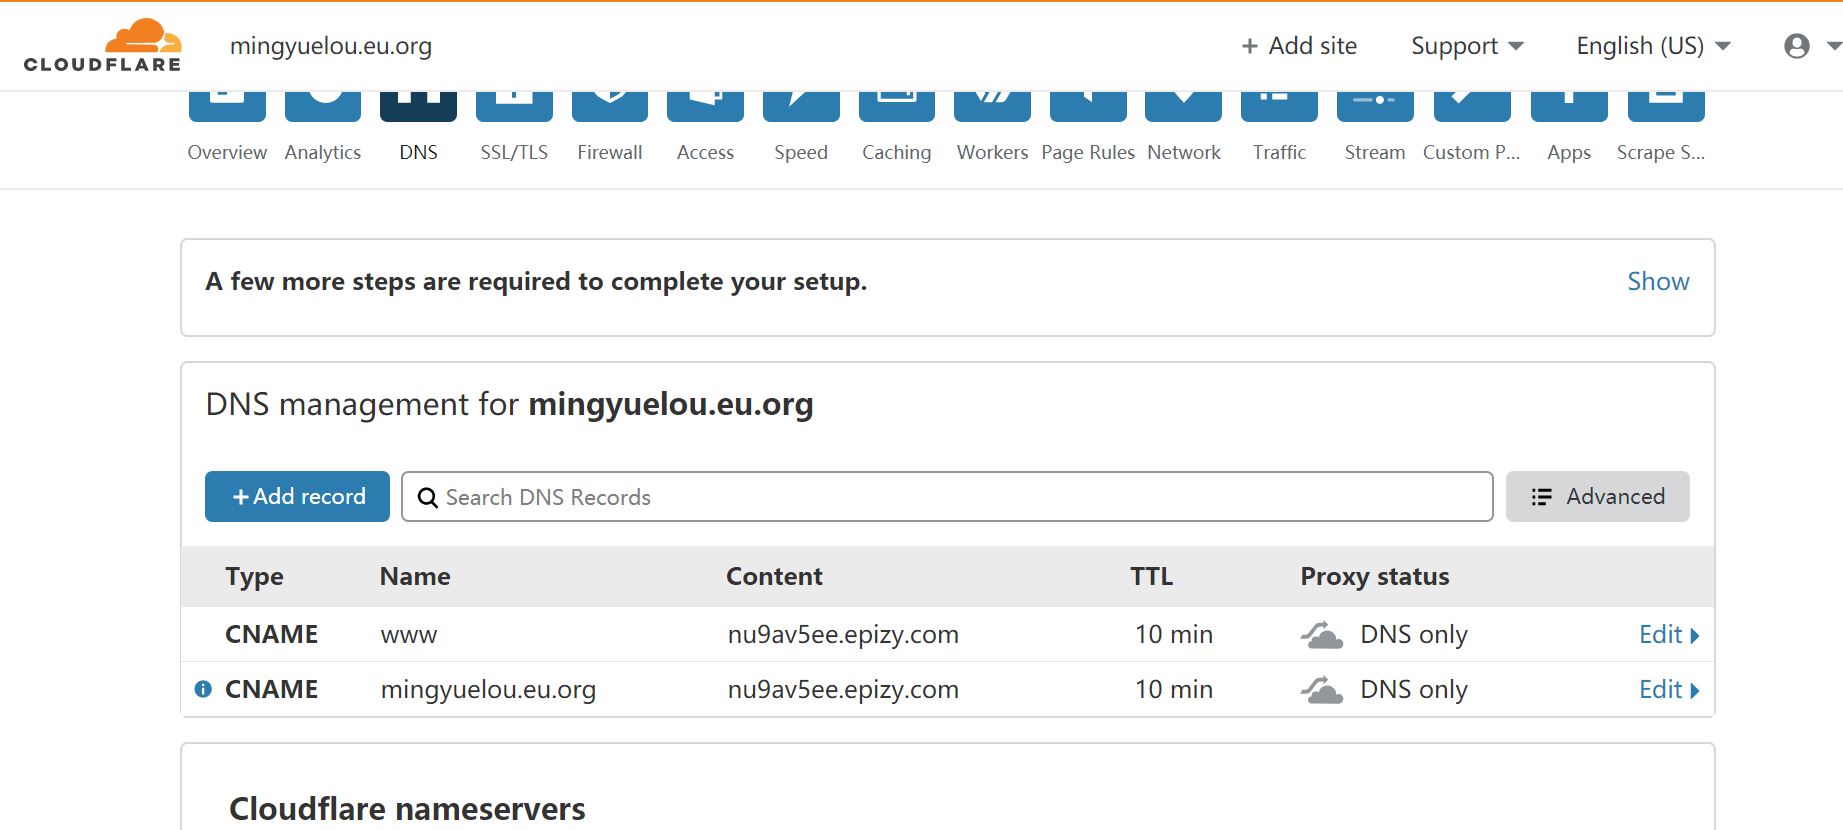This screenshot has width=1843, height=830.
Task: Click Edit on the www CNAME record
Action: [1669, 635]
